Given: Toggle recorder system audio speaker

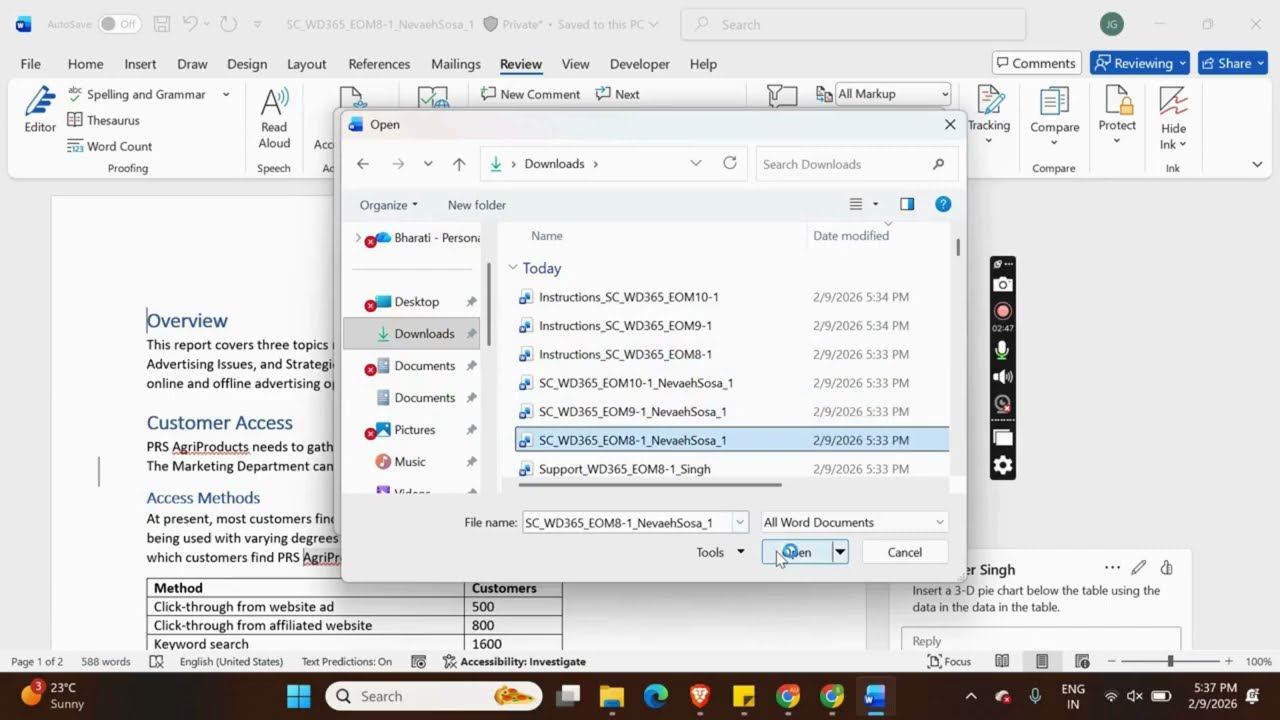Looking at the screenshot, I should coord(1002,377).
